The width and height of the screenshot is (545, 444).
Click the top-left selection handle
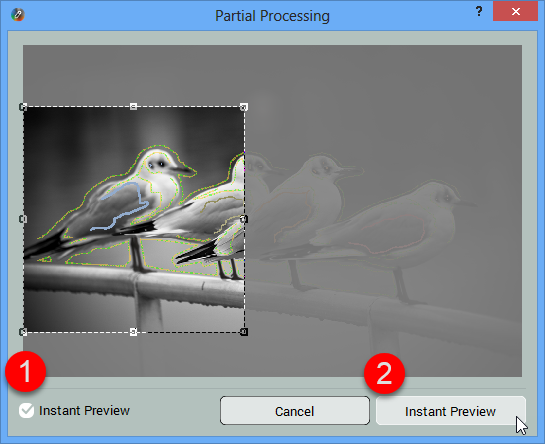23,107
